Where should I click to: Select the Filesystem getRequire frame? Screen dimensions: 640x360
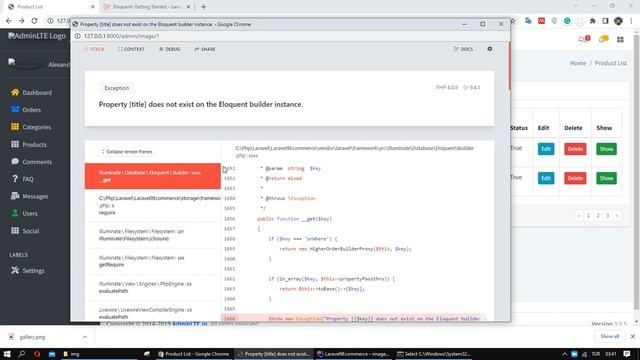coord(153,261)
